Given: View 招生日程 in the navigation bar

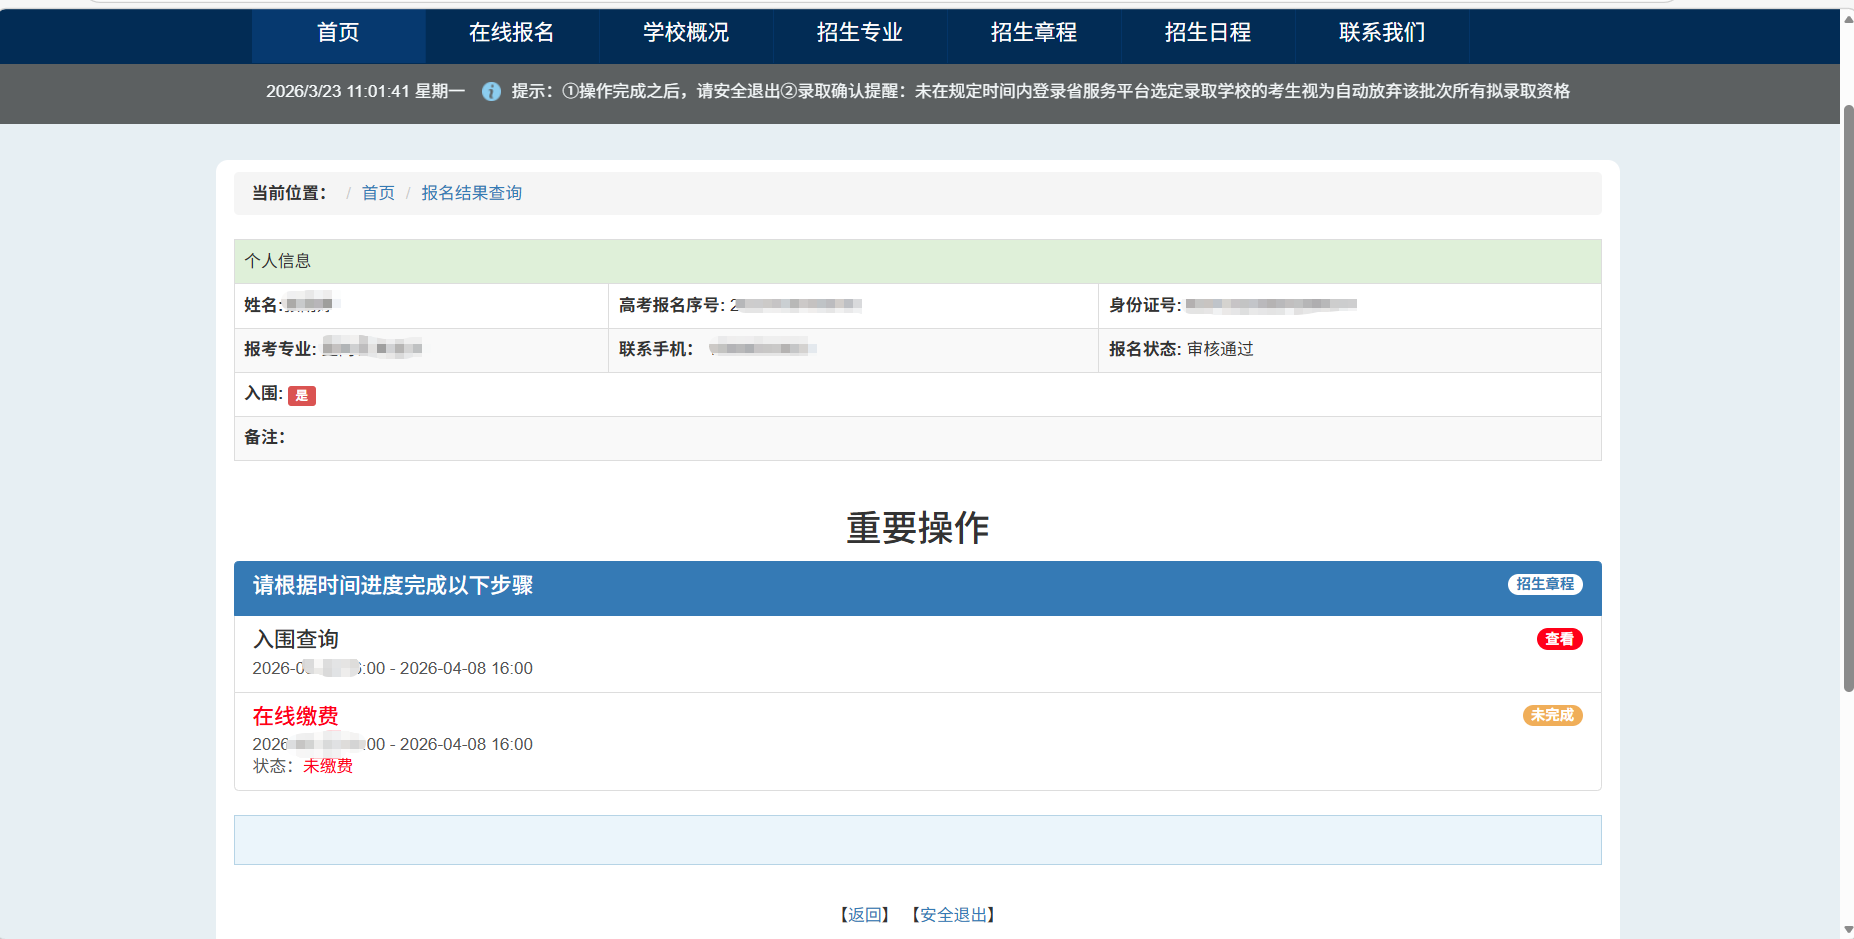Looking at the screenshot, I should pos(1208,33).
